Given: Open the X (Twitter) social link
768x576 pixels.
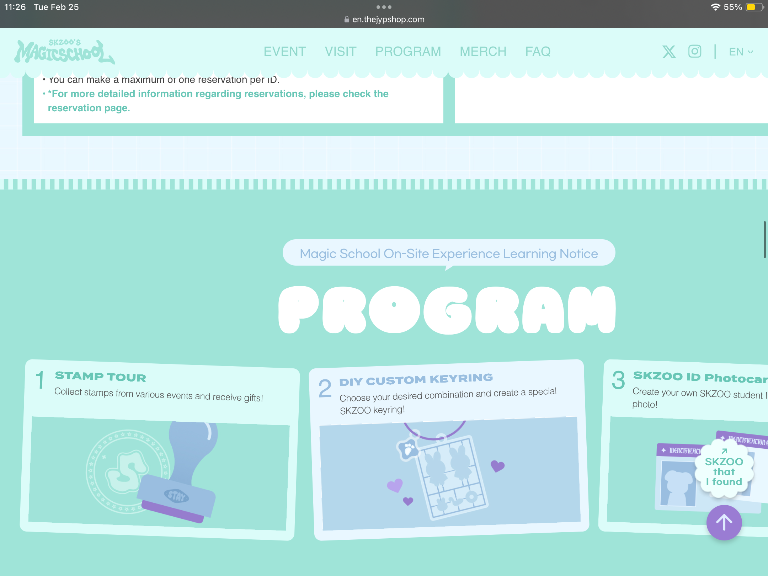Looking at the screenshot, I should coord(669,51).
